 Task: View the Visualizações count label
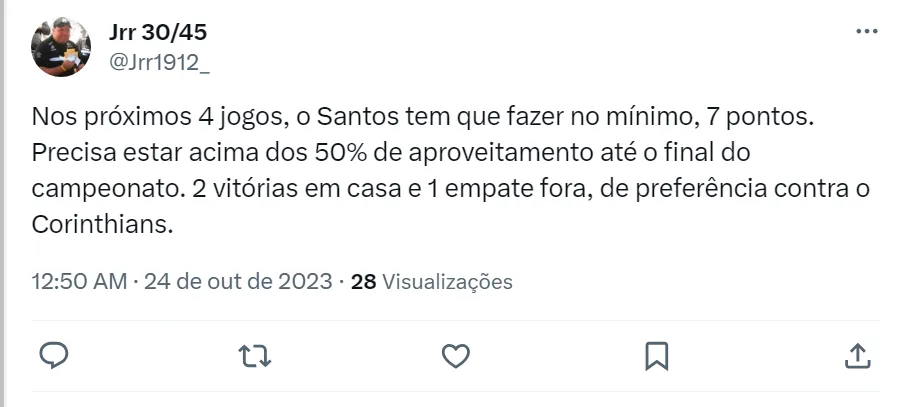(x=447, y=282)
